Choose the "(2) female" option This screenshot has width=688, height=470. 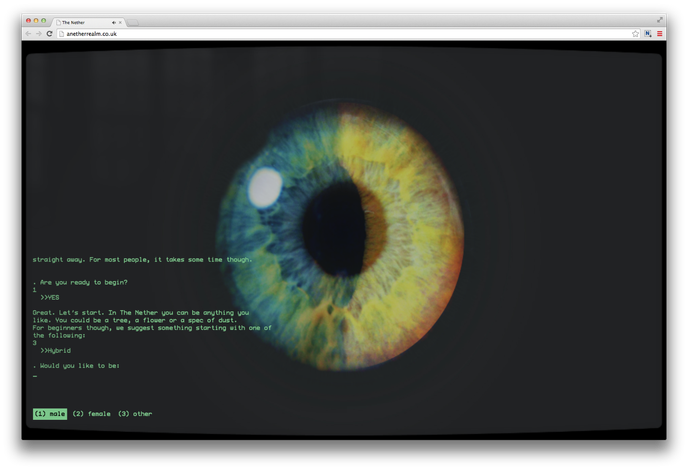pyautogui.click(x=91, y=413)
